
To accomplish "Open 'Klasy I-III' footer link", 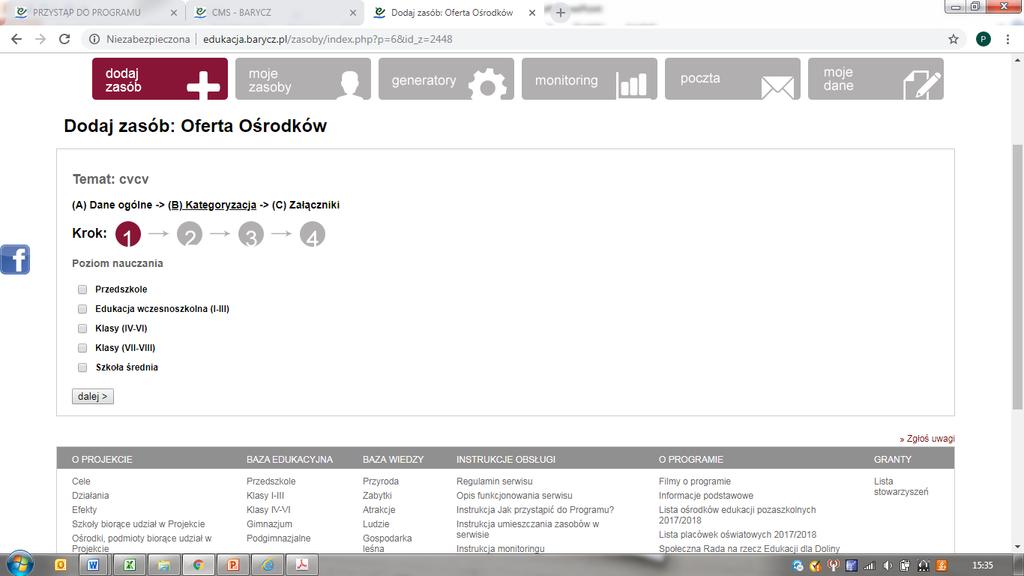I will click(265, 496).
